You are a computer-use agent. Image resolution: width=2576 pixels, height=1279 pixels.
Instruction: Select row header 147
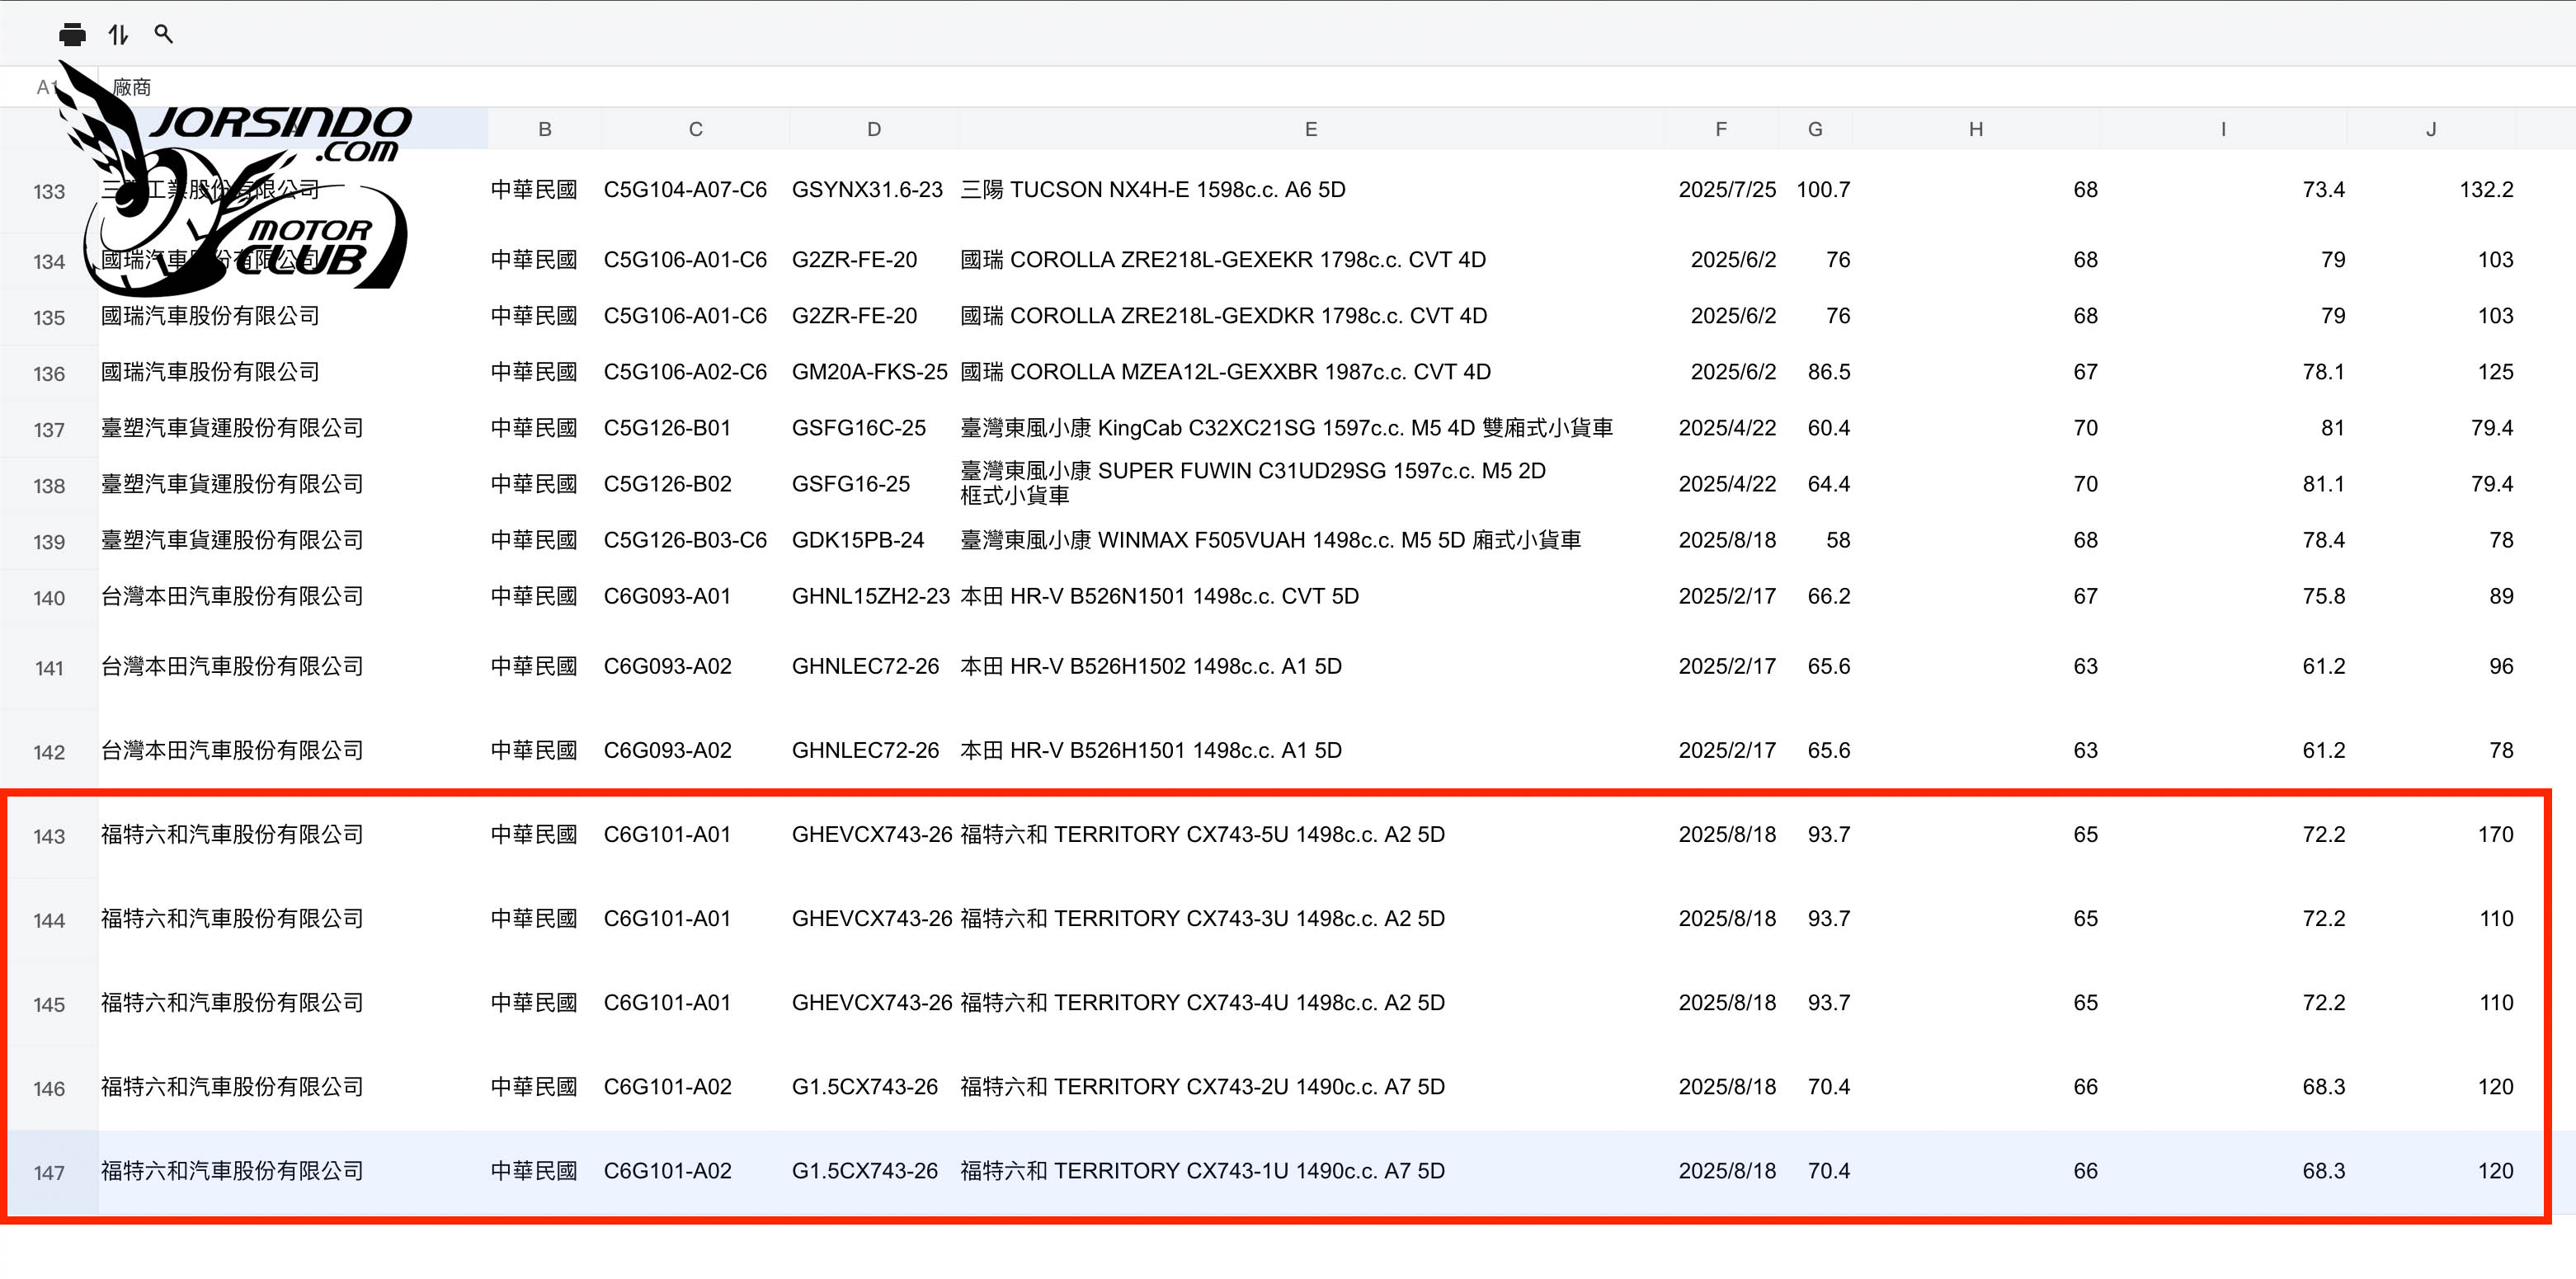[49, 1171]
